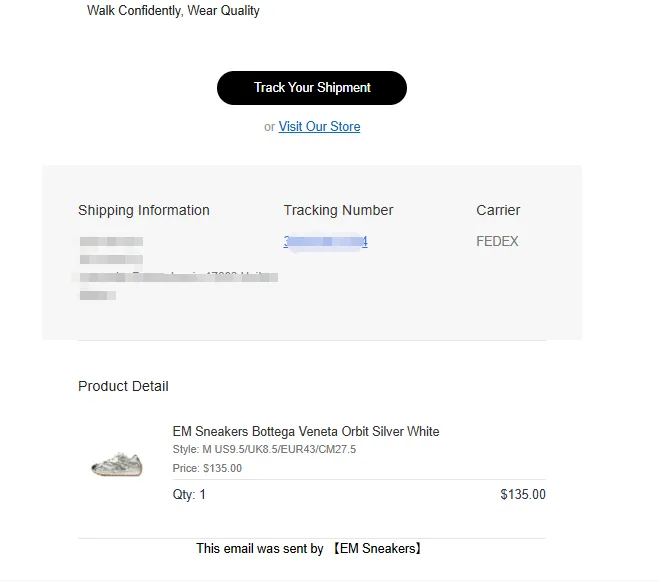Click the Tracking Number column heading
Image resolution: width=659 pixels, height=582 pixels.
338,210
